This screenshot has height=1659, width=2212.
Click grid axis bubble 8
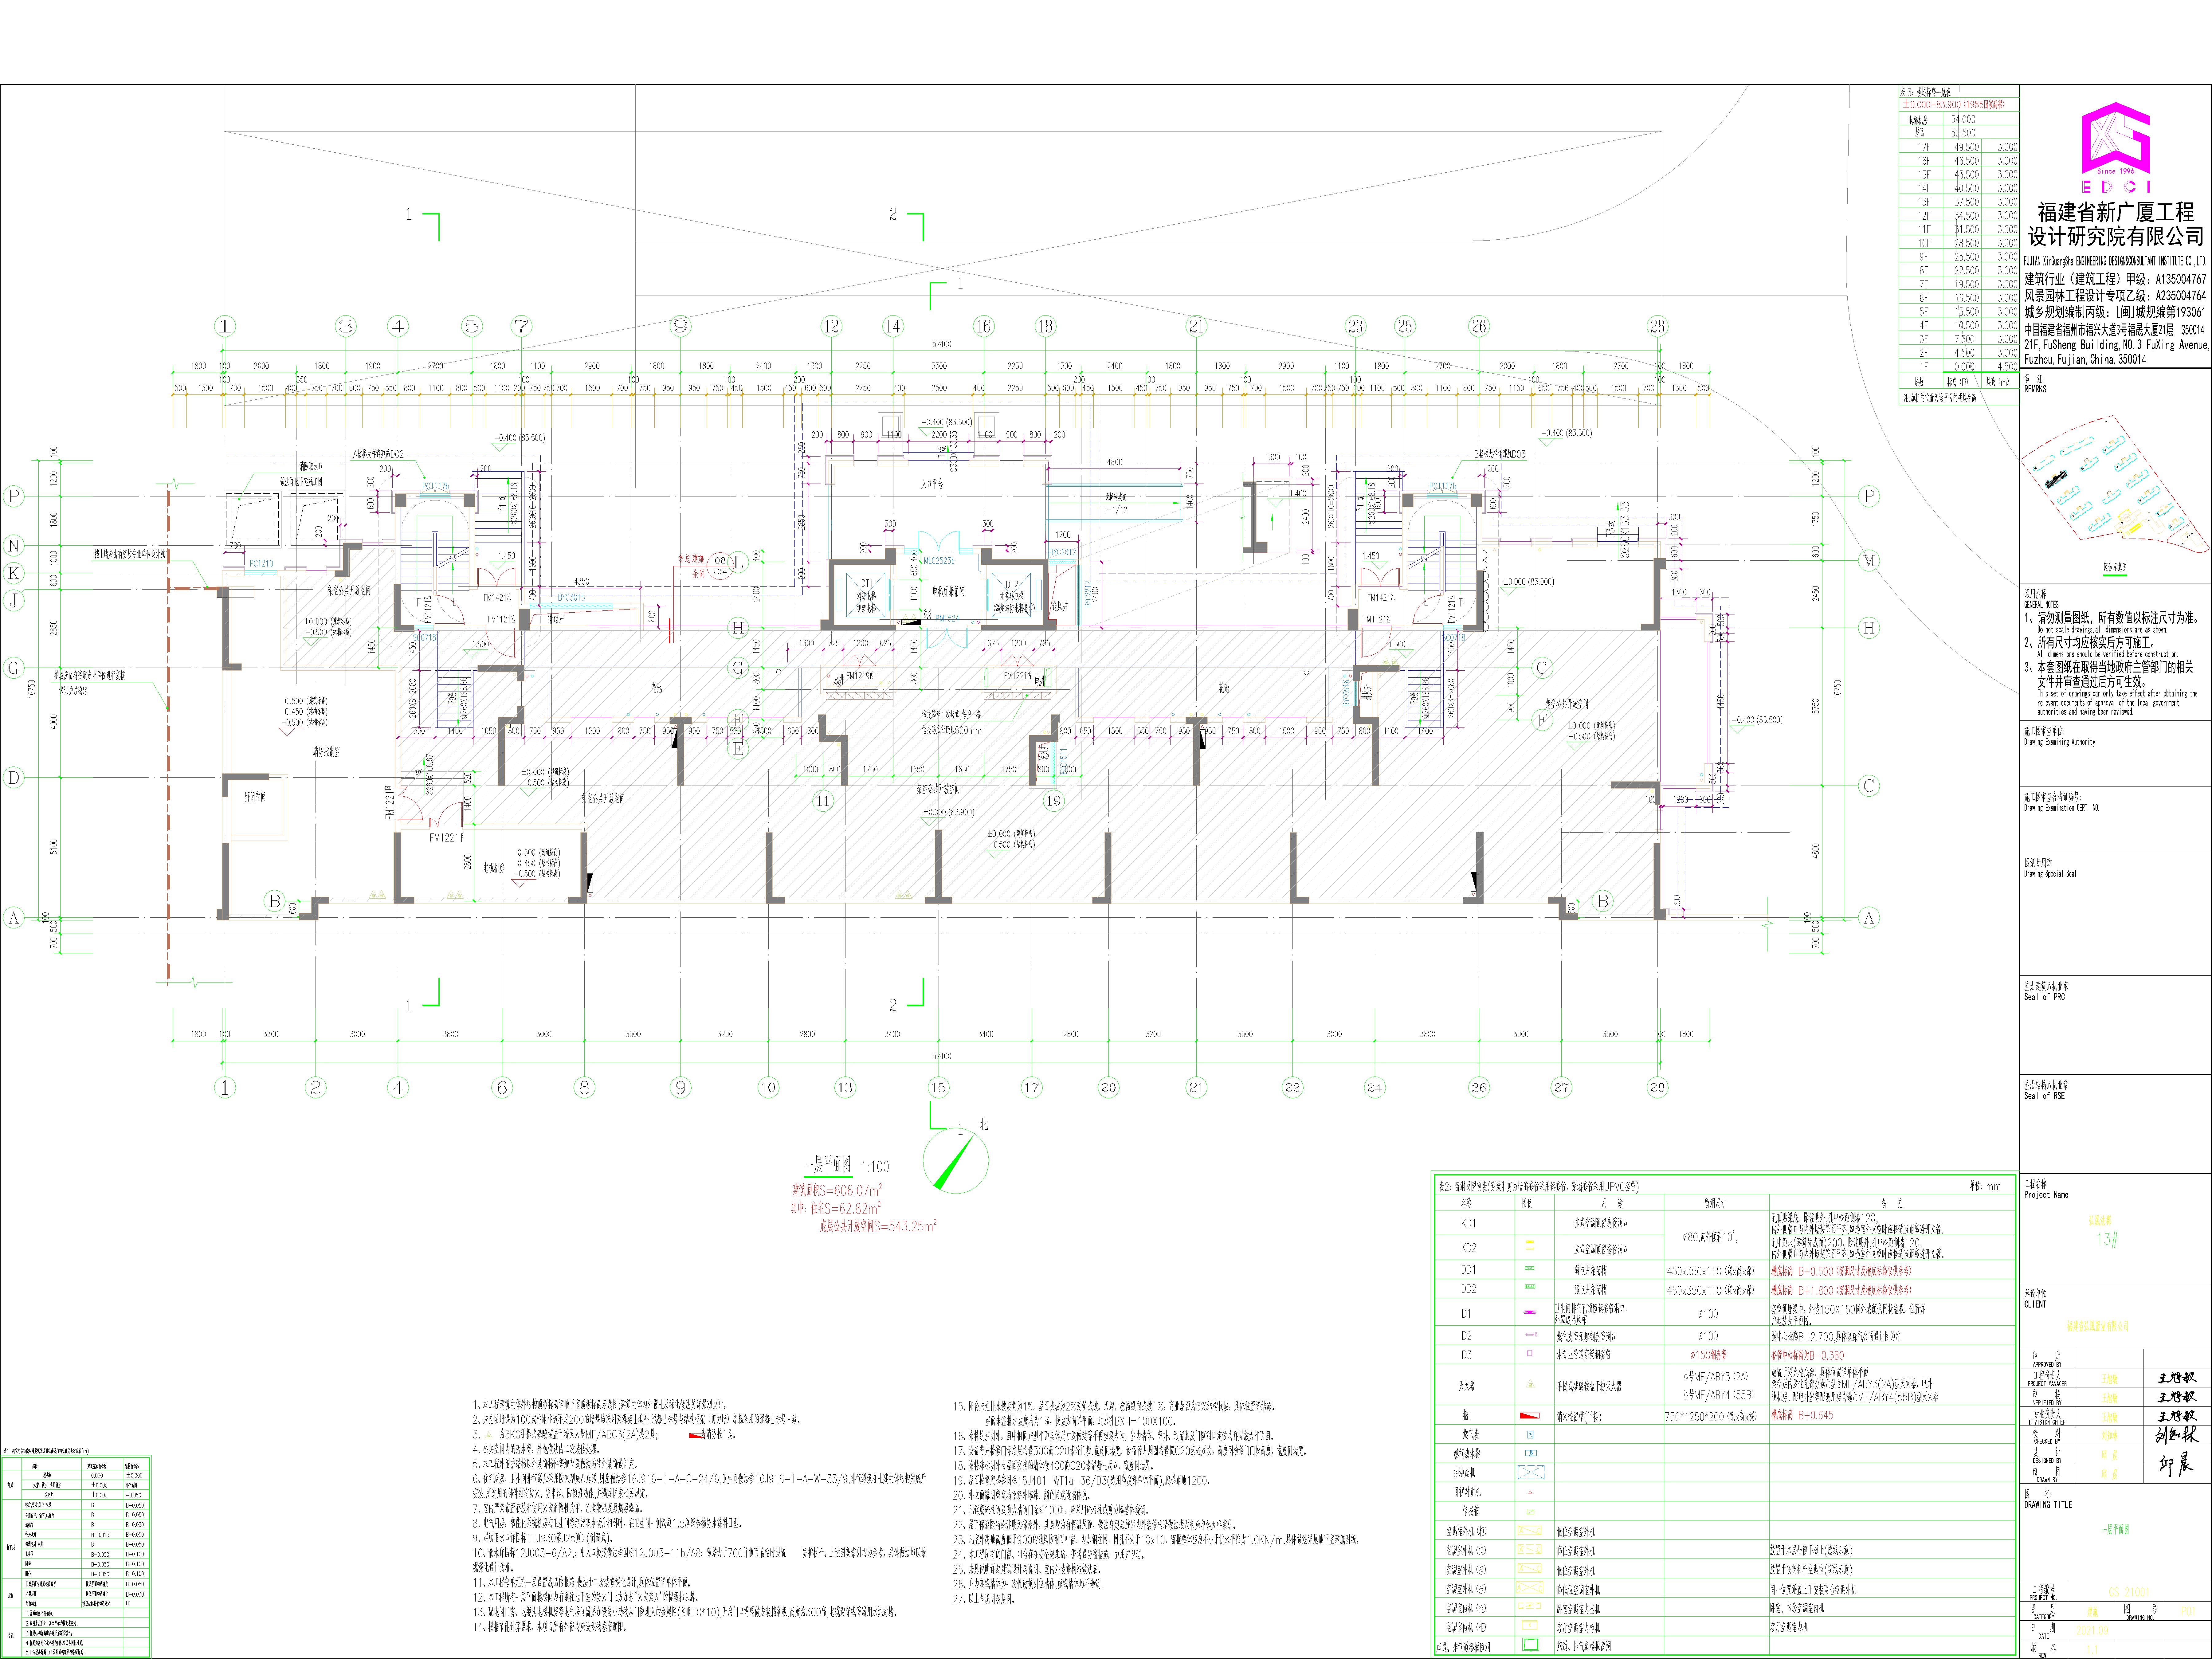585,1087
